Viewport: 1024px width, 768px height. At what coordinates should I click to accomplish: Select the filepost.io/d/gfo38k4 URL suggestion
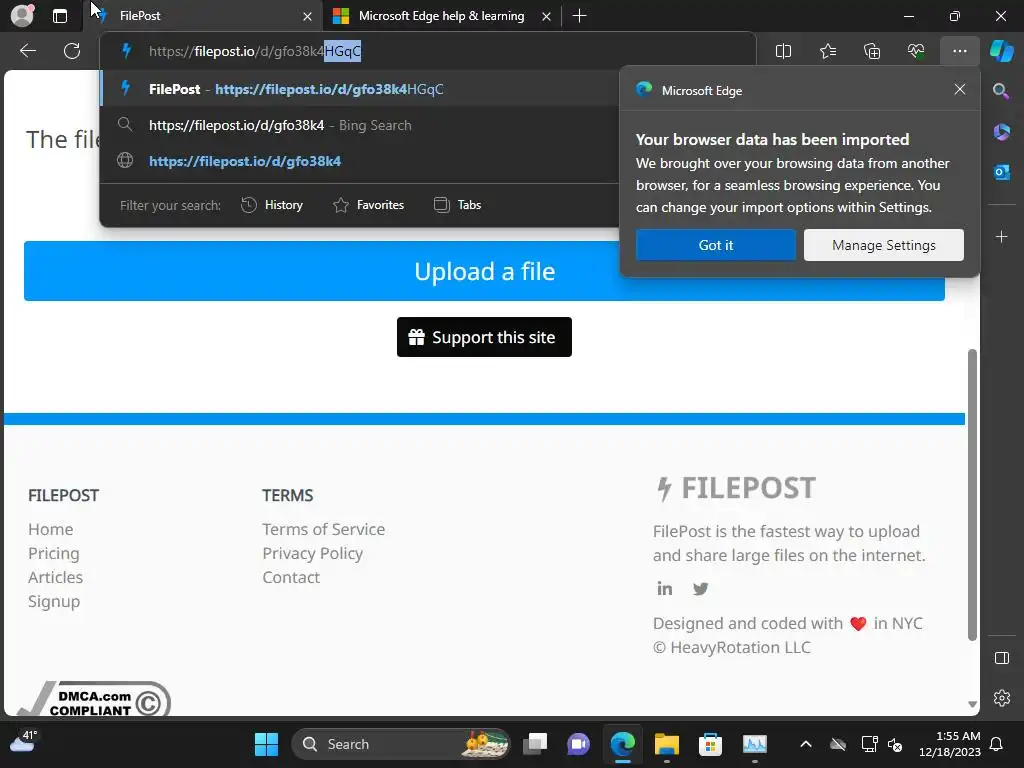(x=359, y=161)
